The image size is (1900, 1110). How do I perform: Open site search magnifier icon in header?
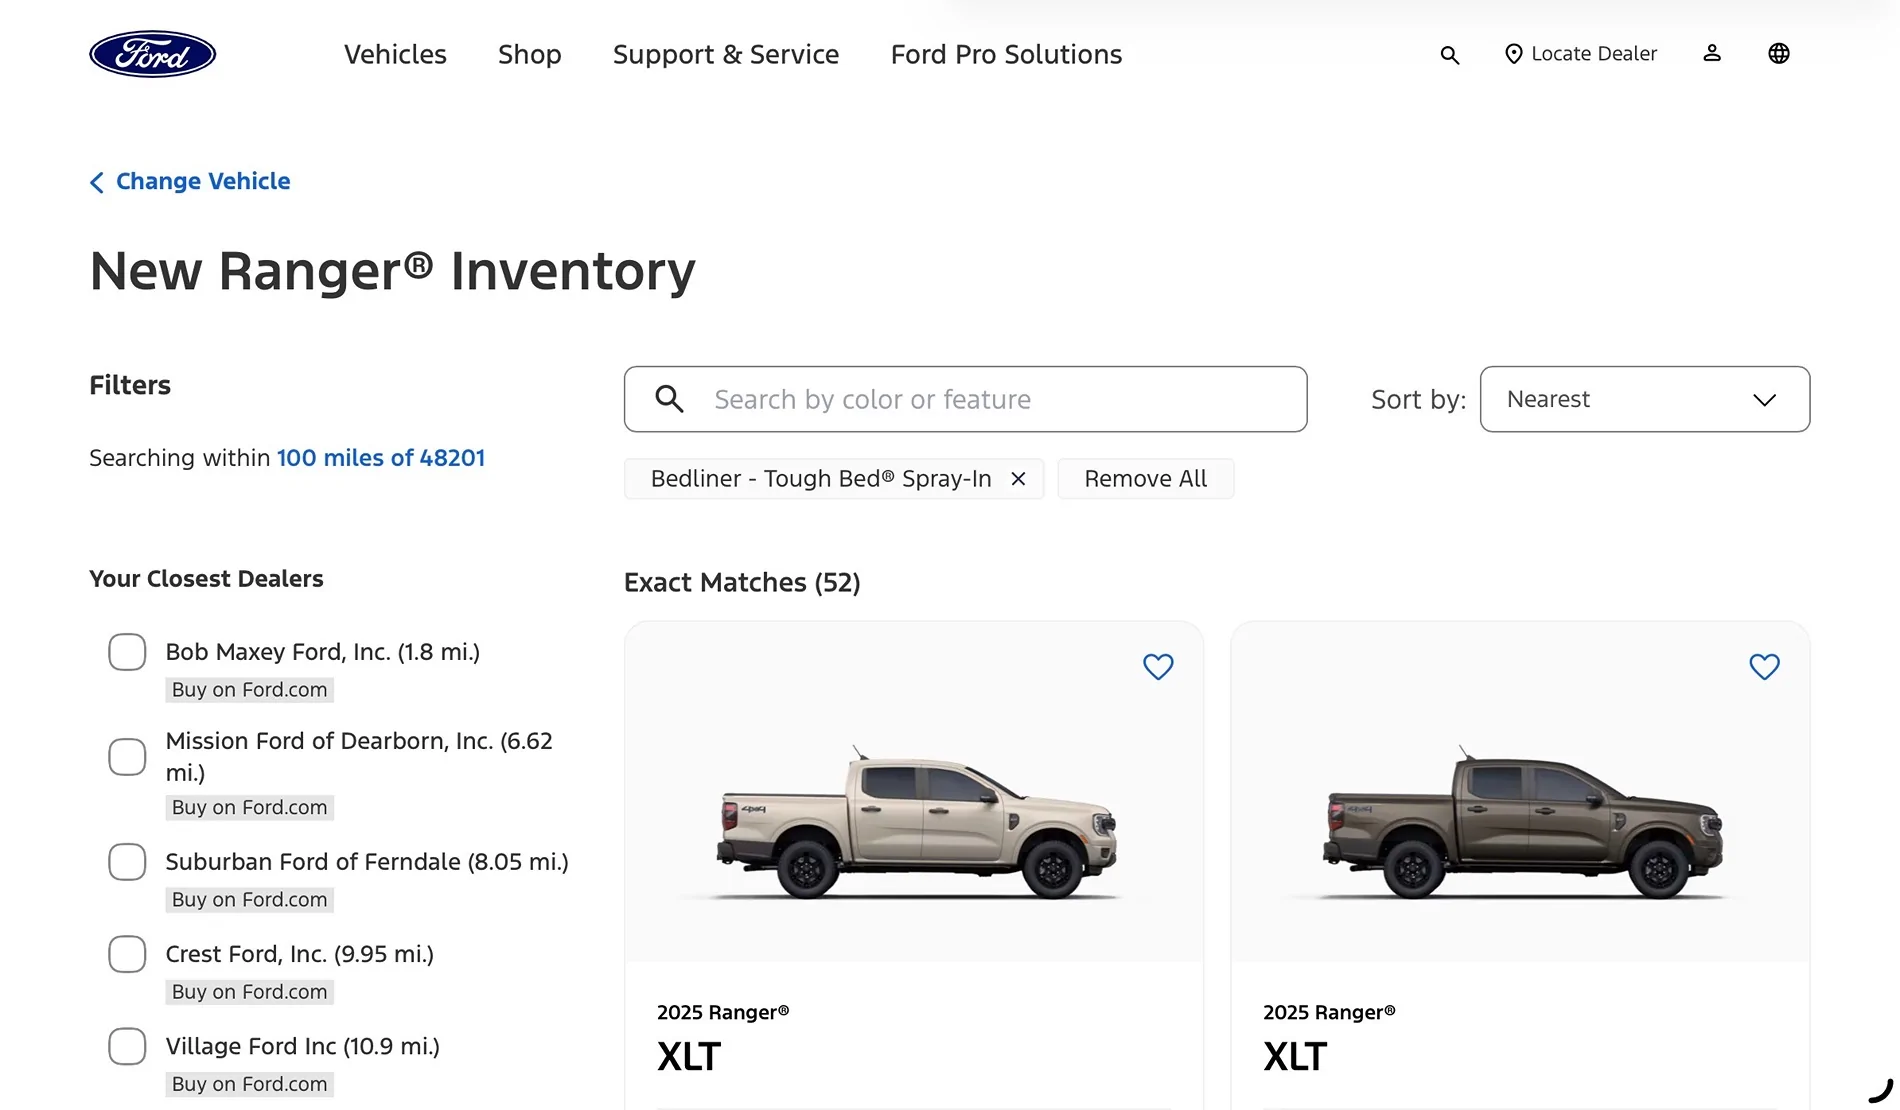(x=1450, y=55)
